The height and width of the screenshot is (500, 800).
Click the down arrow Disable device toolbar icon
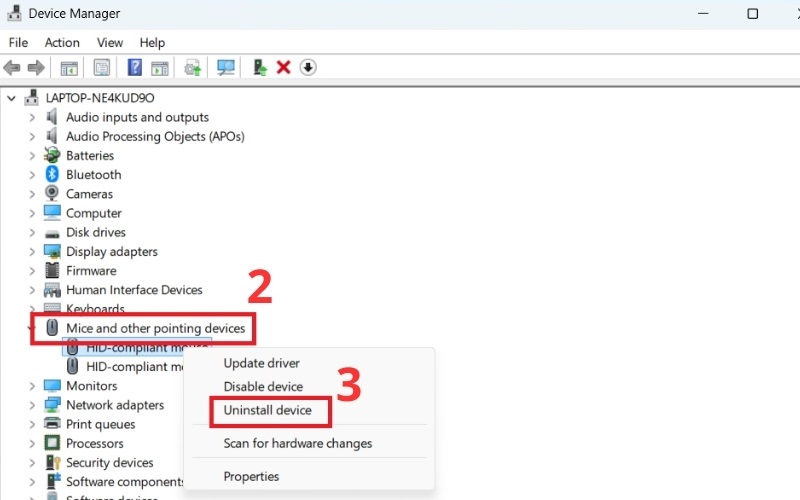(308, 68)
